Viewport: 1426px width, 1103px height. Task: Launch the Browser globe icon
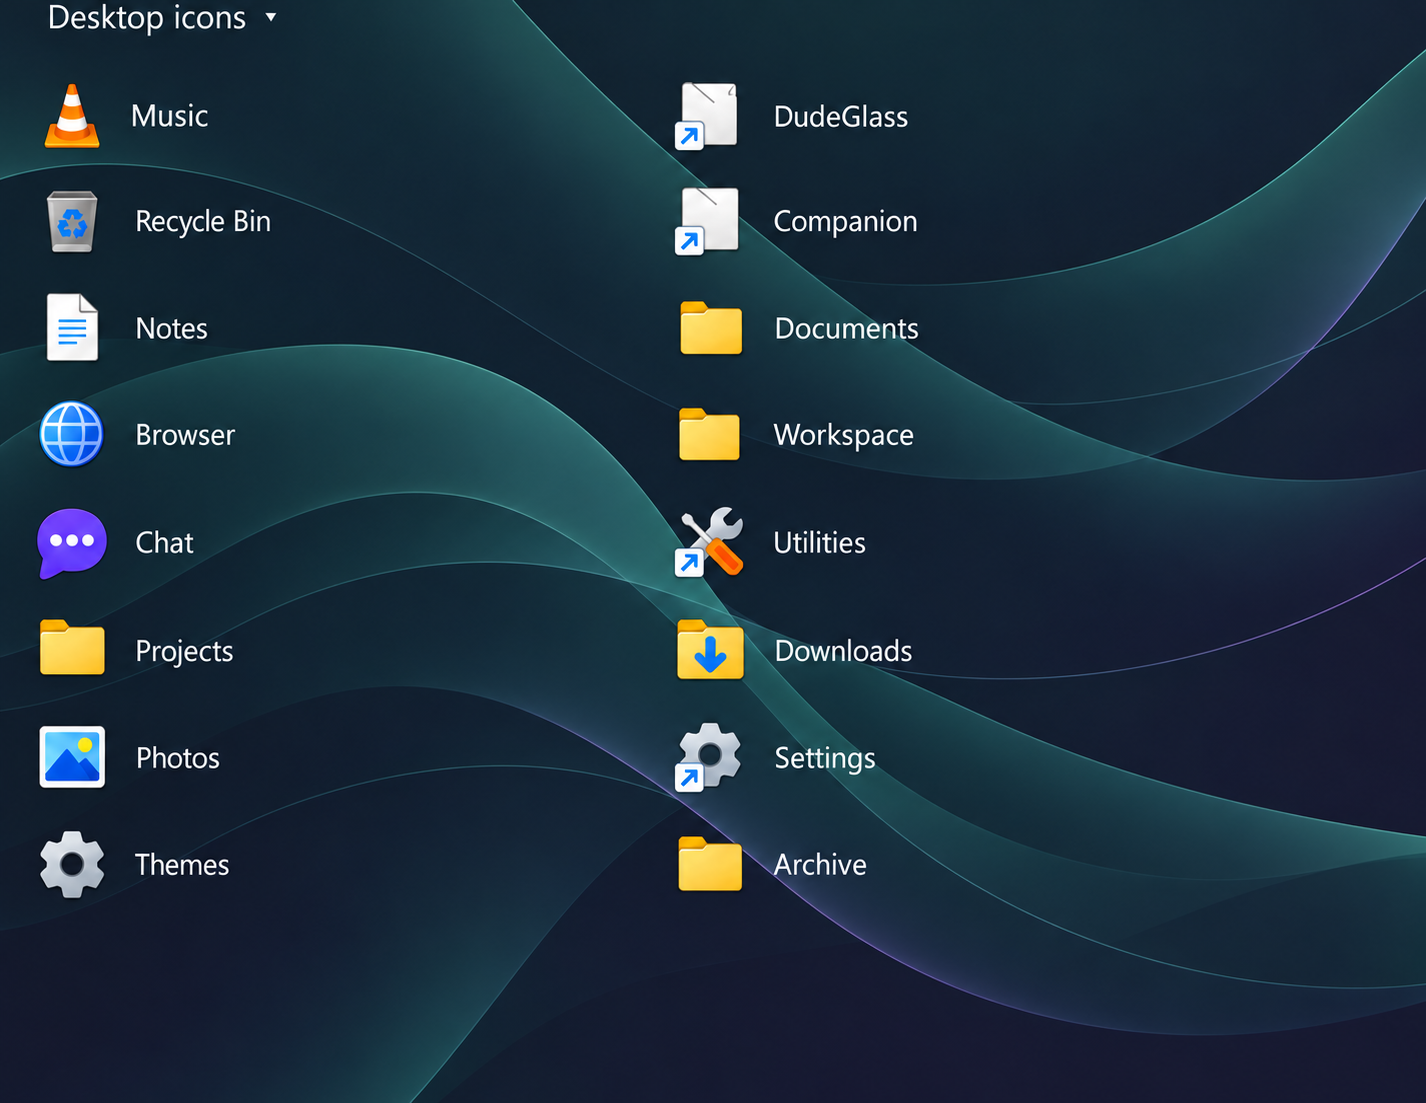pos(72,434)
